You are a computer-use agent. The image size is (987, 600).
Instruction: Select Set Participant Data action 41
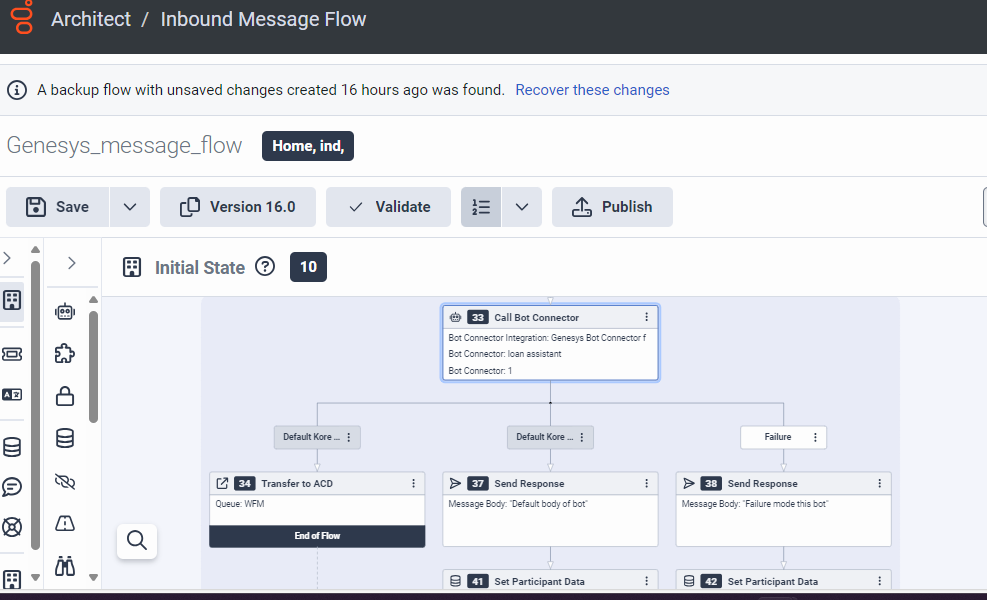point(551,580)
